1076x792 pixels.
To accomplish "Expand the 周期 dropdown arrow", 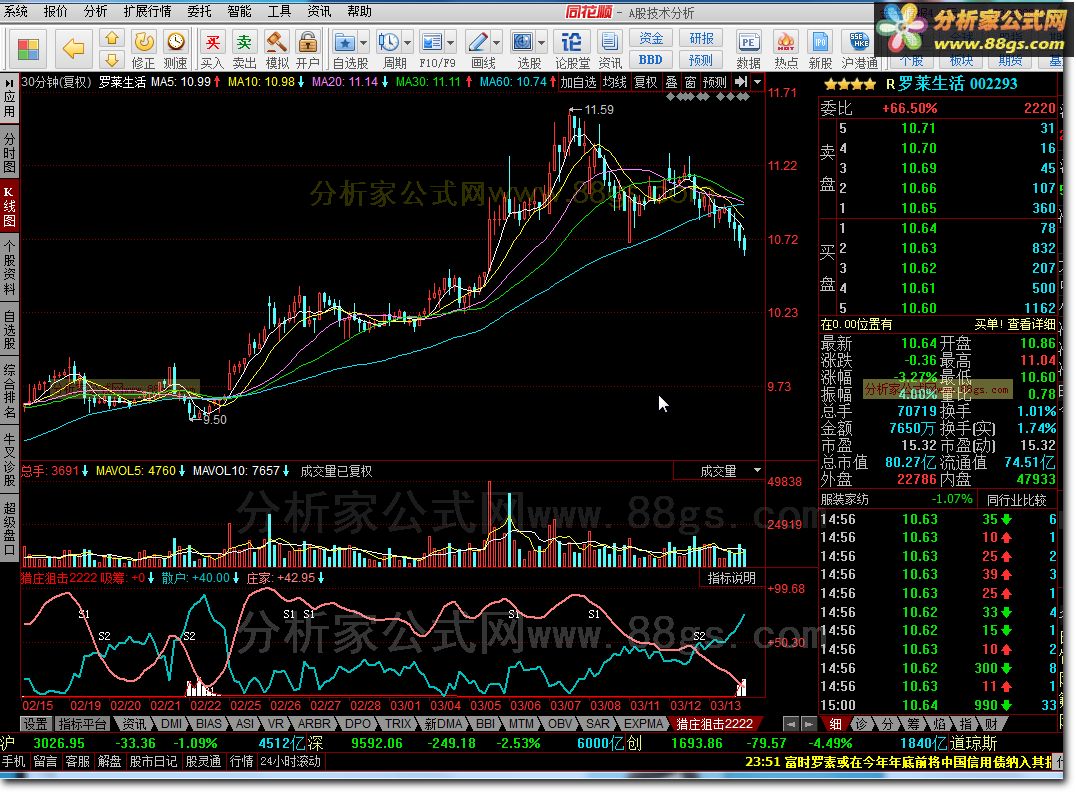I will (x=408, y=43).
